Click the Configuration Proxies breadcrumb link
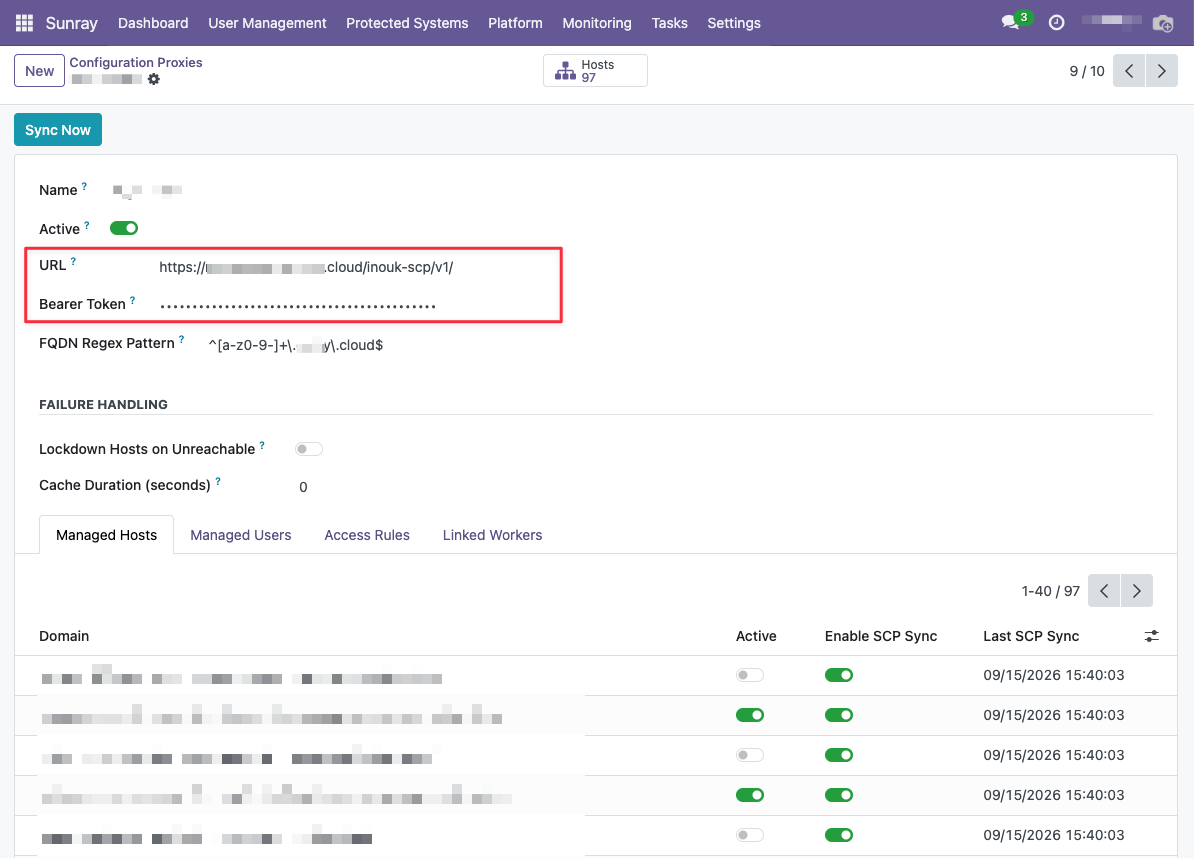Screen dimensions: 1194x858 136,62
